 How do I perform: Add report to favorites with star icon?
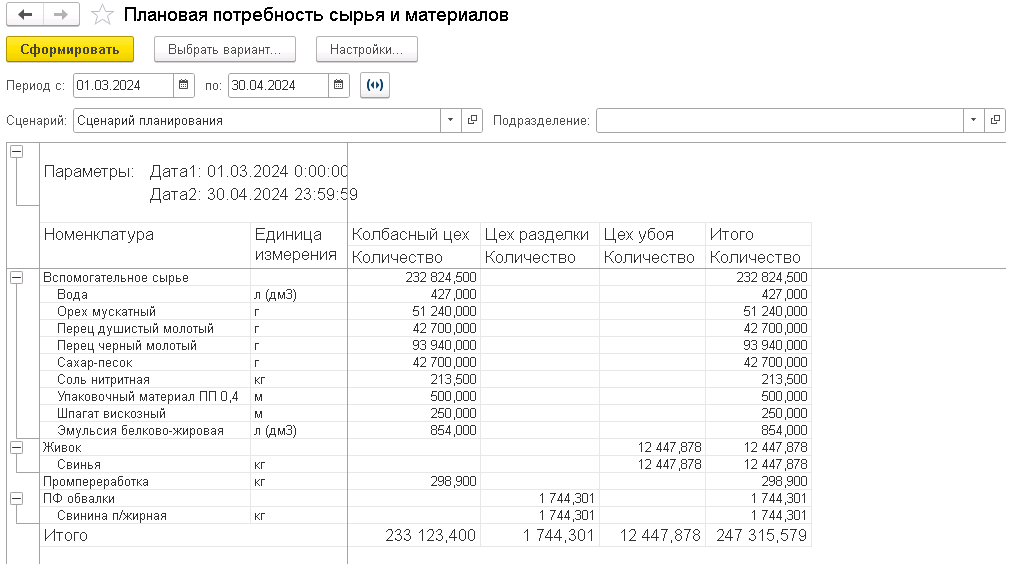pyautogui.click(x=101, y=16)
